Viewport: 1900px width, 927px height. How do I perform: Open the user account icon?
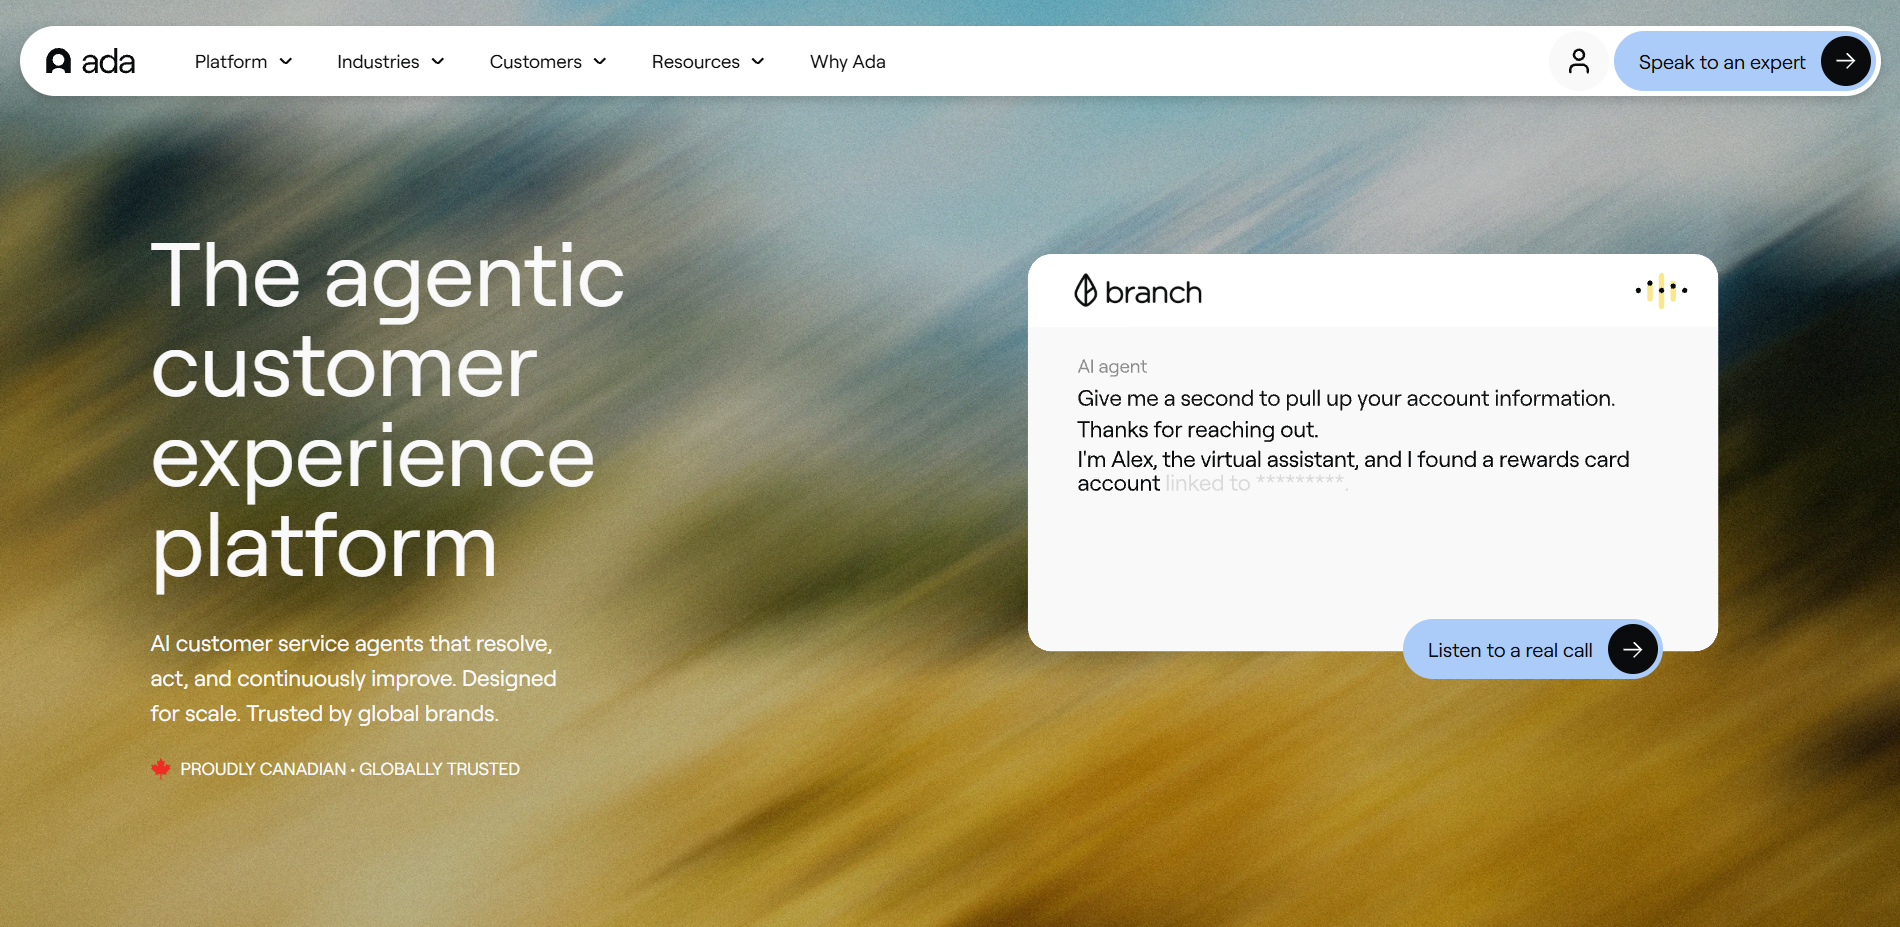point(1579,61)
